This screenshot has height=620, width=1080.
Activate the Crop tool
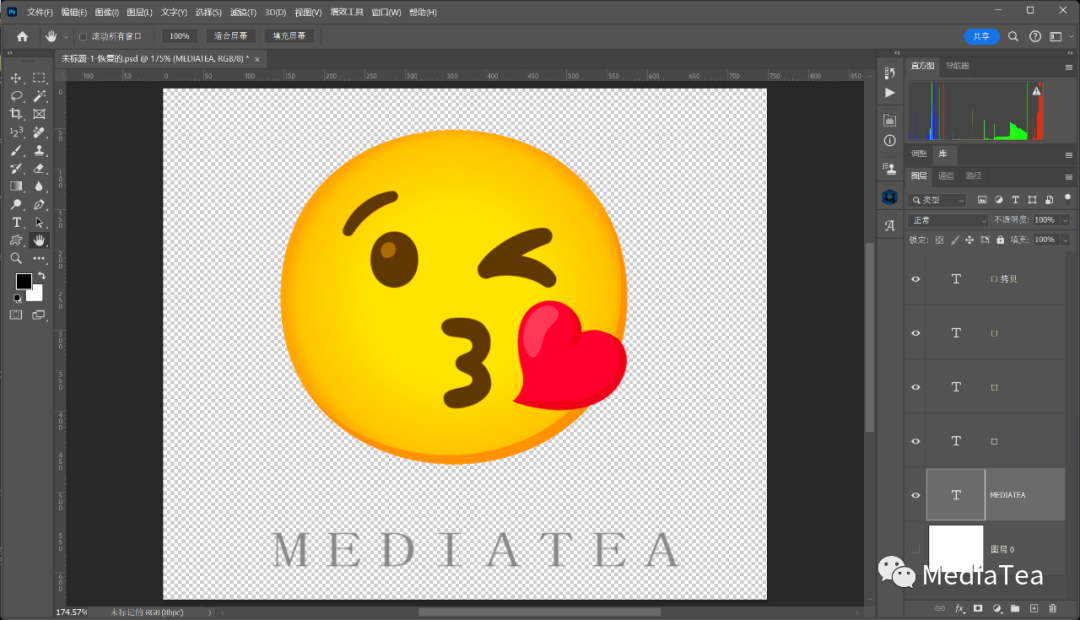[14, 114]
